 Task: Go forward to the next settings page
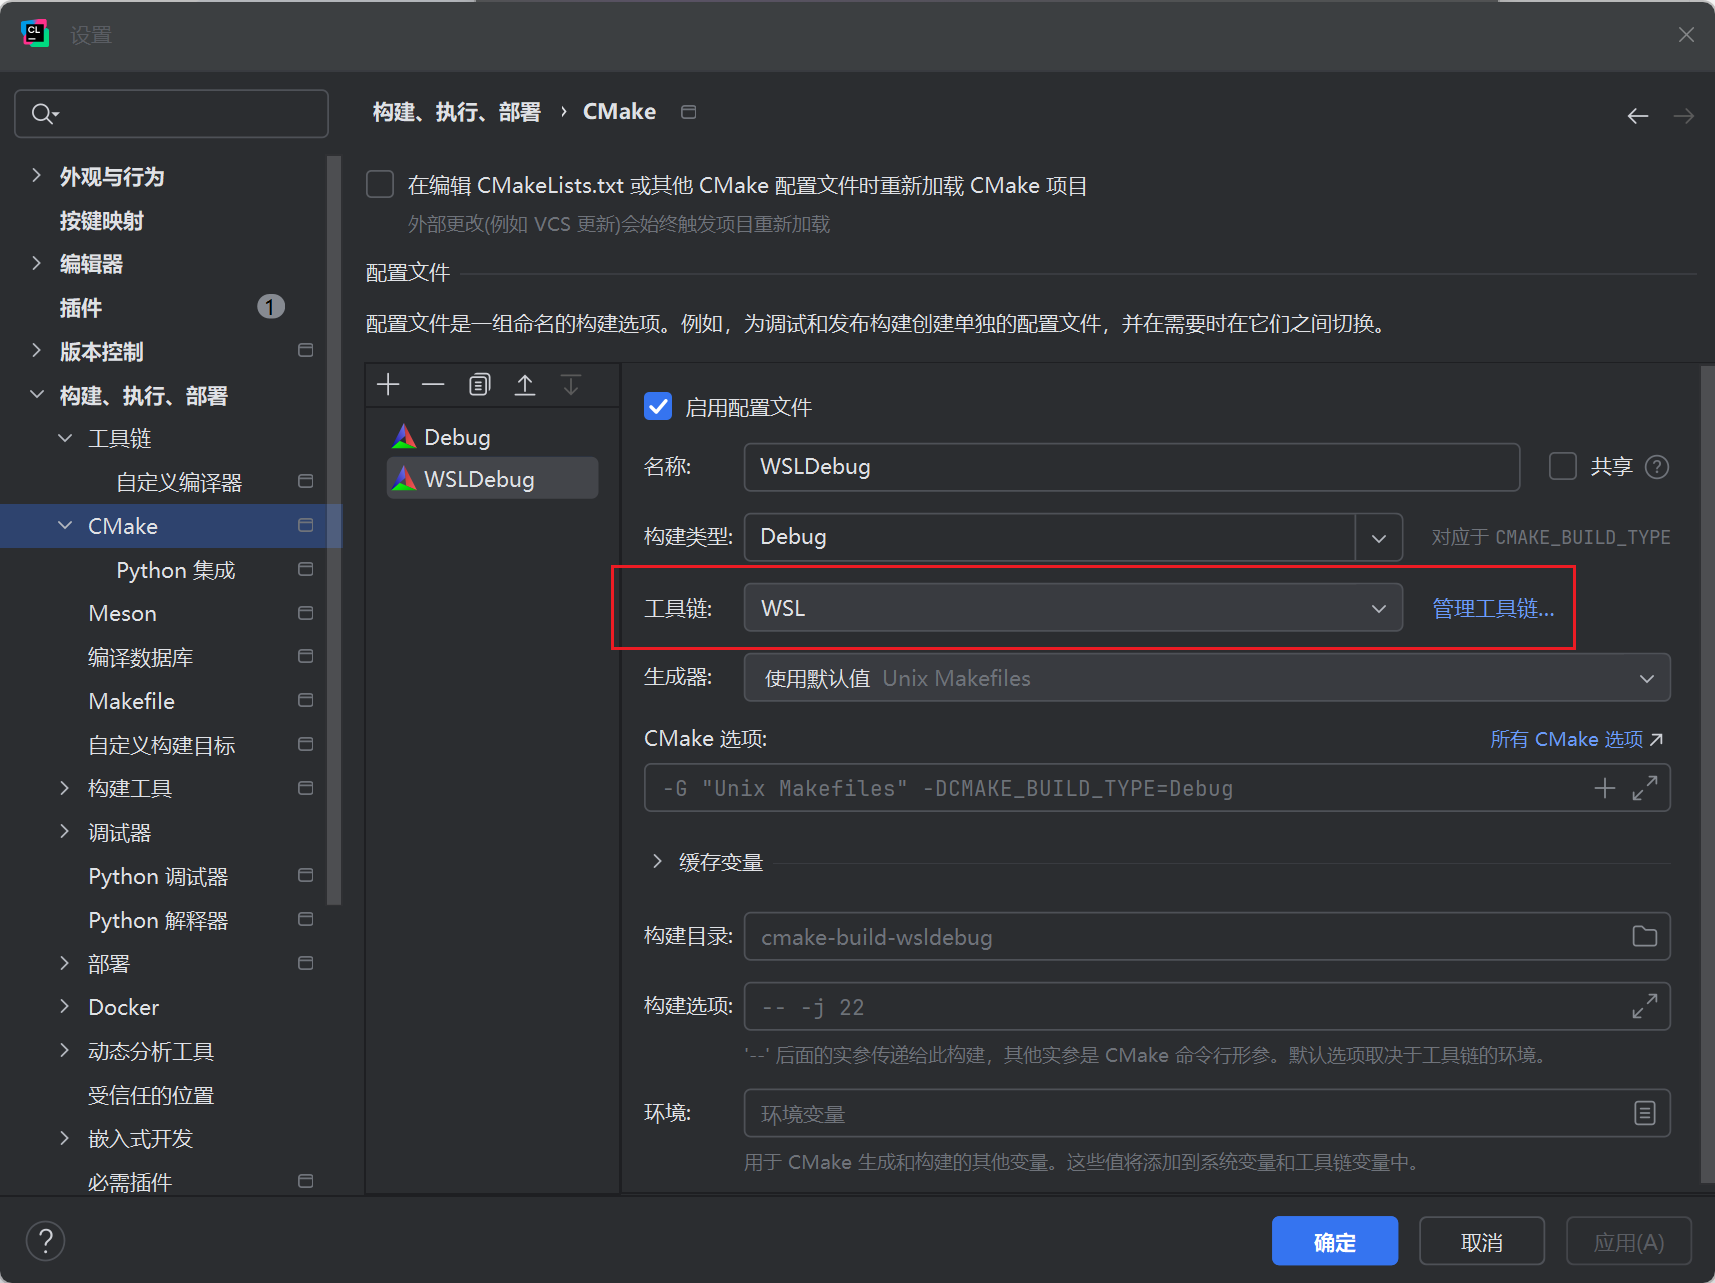1684,116
